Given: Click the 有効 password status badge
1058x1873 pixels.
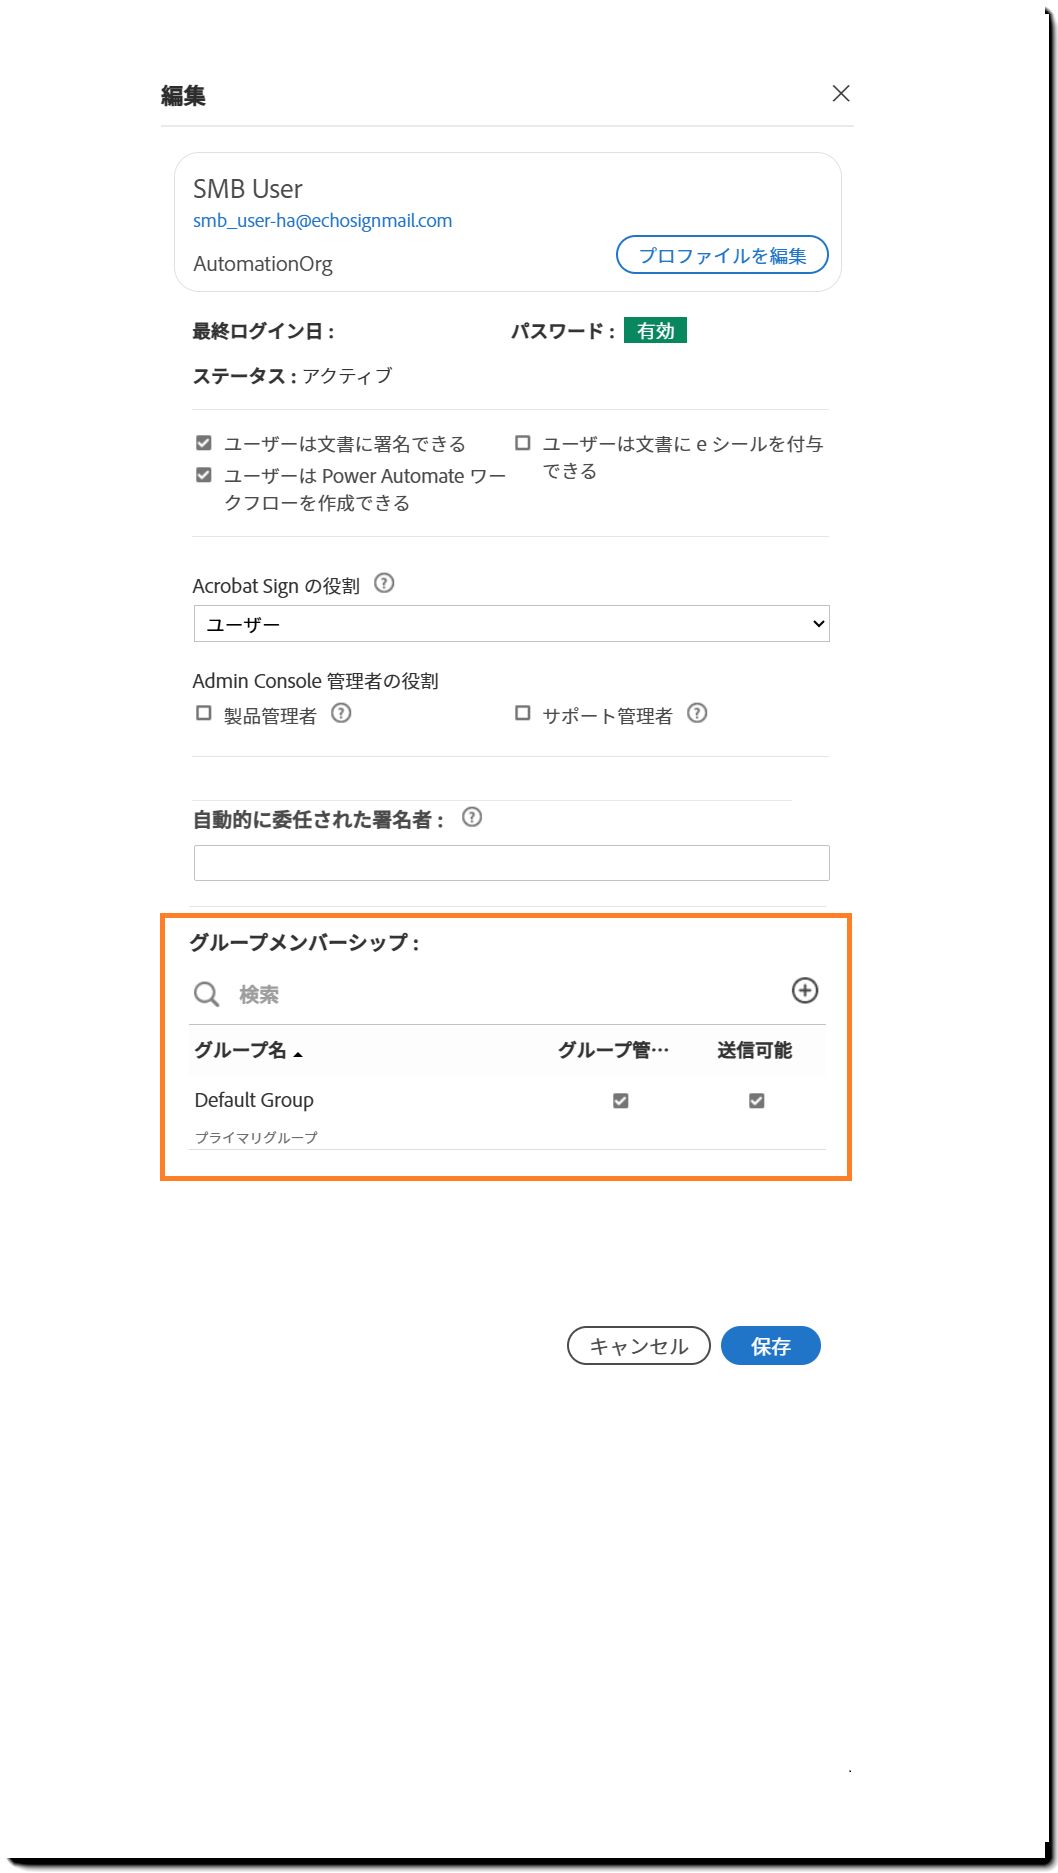Looking at the screenshot, I should 655,330.
